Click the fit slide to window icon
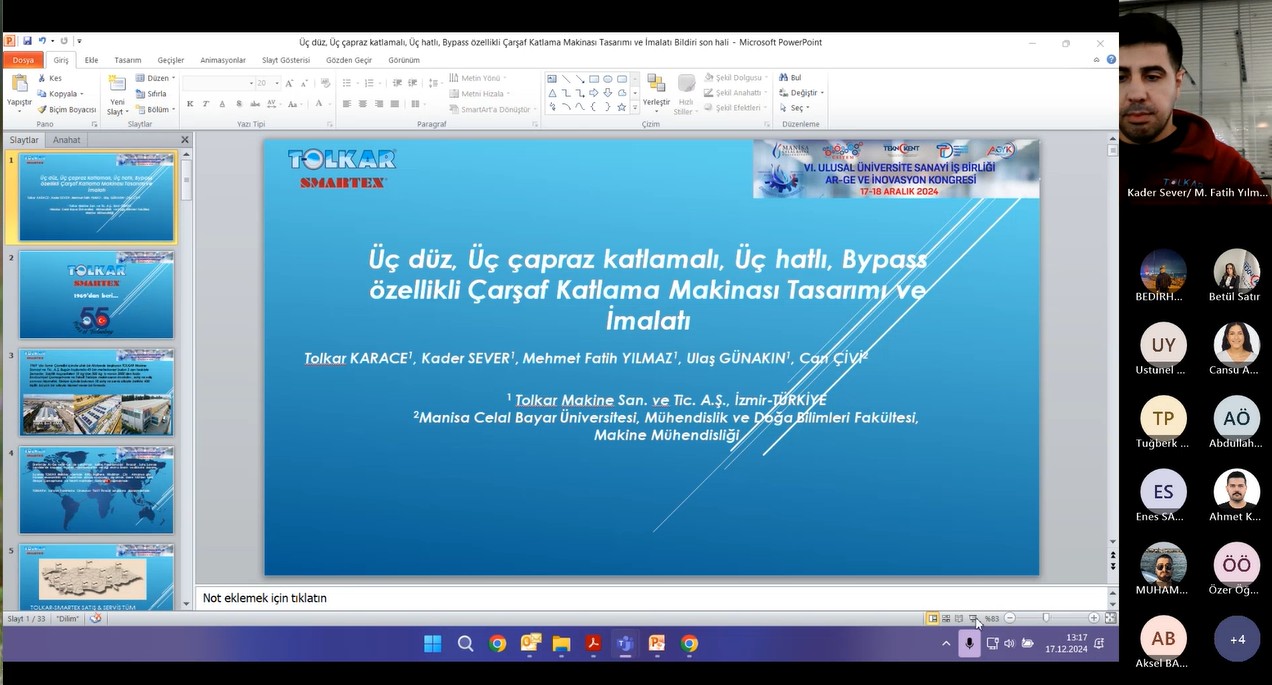 click(x=1110, y=619)
